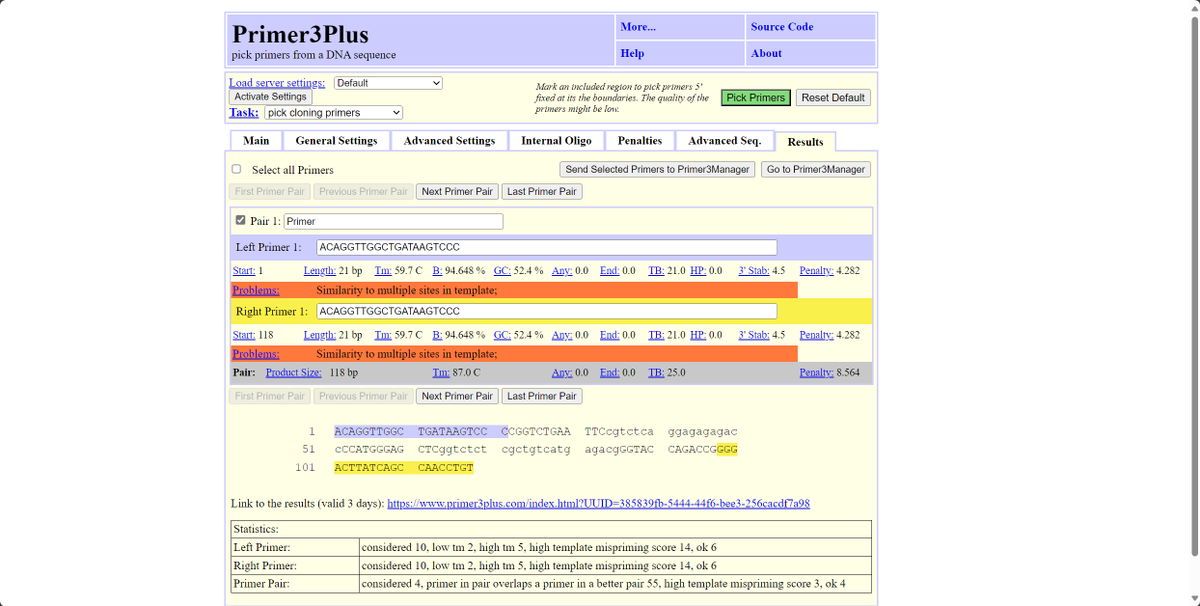The width and height of the screenshot is (1200, 606).
Task: Click the yellow sequence ACTTATCAGC
Action: point(369,468)
